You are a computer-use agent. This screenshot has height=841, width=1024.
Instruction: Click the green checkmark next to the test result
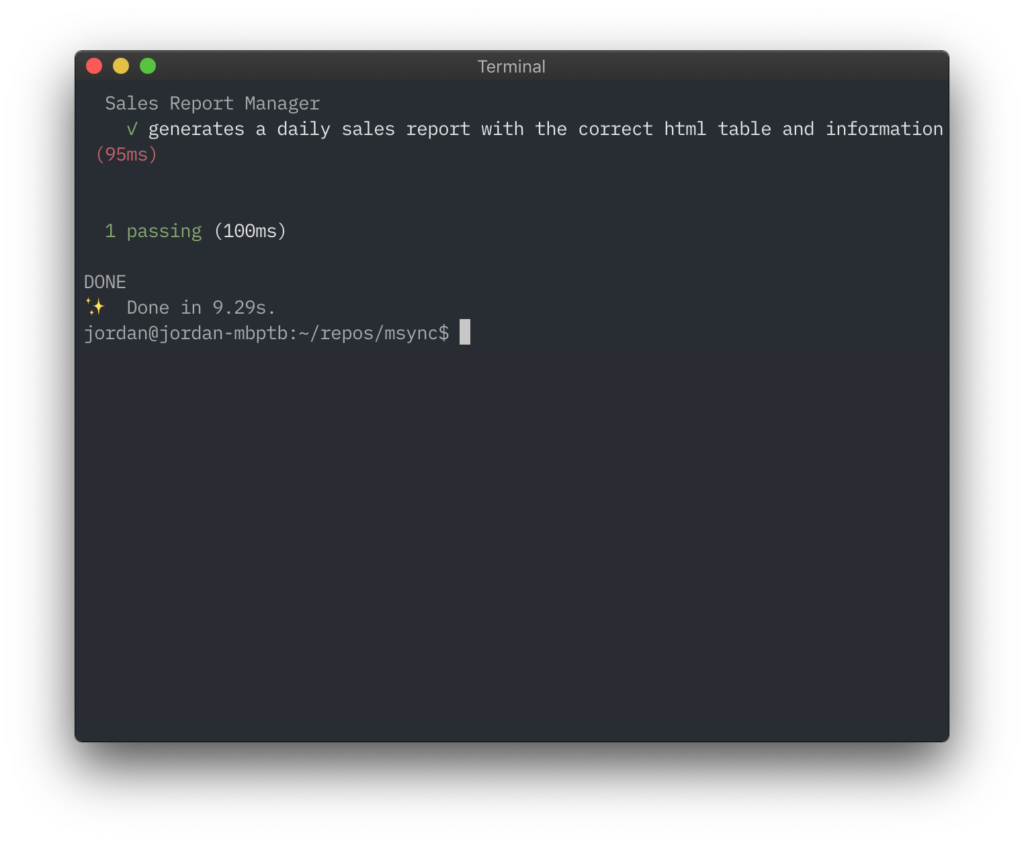click(x=131, y=129)
